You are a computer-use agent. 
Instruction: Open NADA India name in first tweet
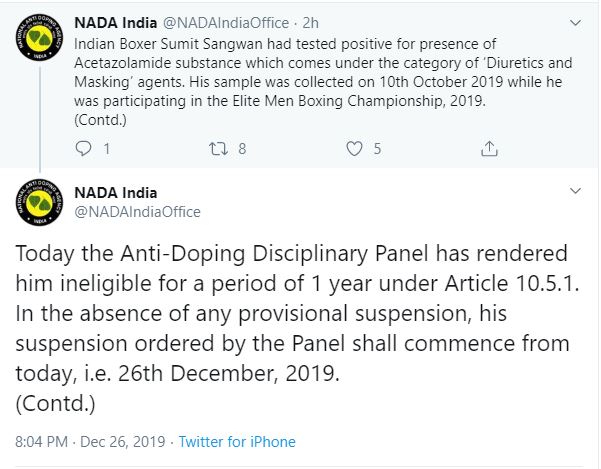point(116,23)
